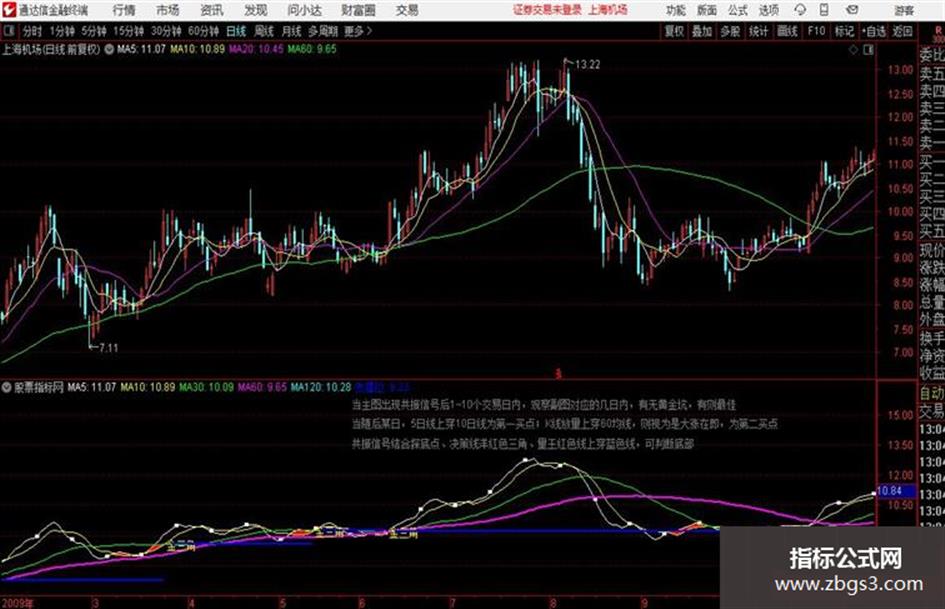Click the red R icon at right edge
The width and height of the screenshot is (945, 609).
938,31
